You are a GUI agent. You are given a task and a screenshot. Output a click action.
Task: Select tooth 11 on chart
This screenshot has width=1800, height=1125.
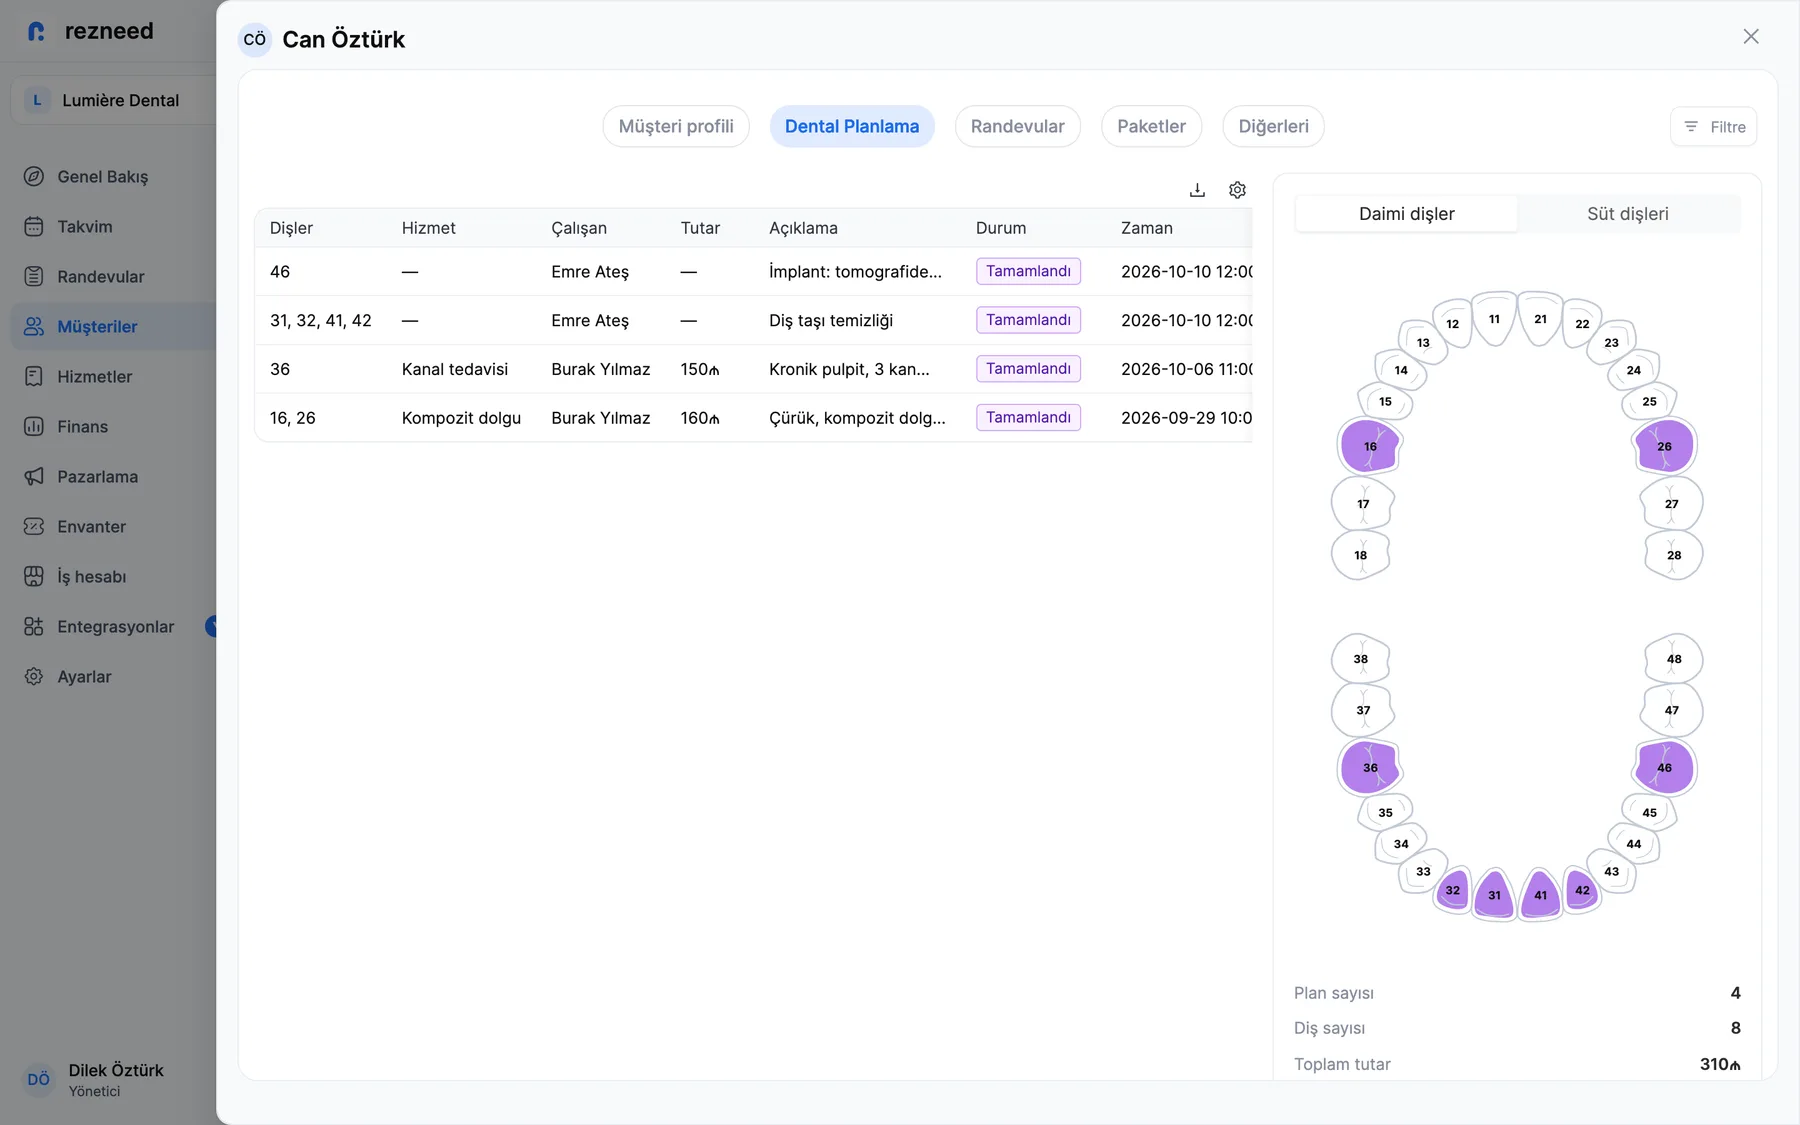pyautogui.click(x=1494, y=319)
